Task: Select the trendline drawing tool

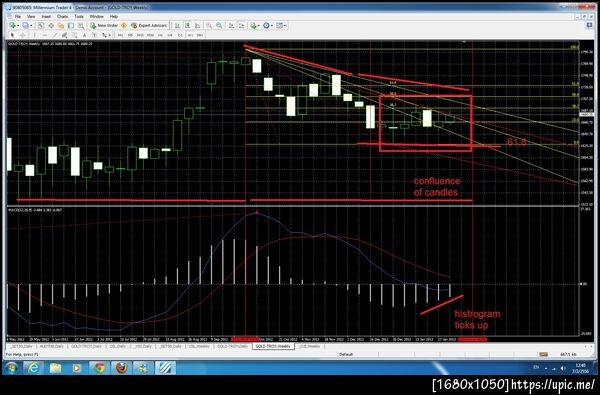Action: (x=55, y=35)
